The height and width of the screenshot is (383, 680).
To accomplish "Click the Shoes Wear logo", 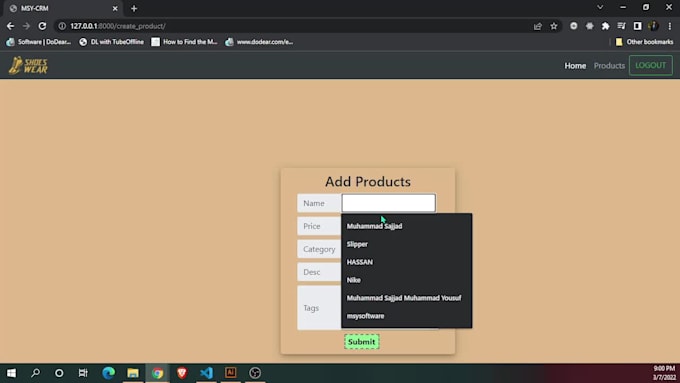I will click(x=29, y=65).
